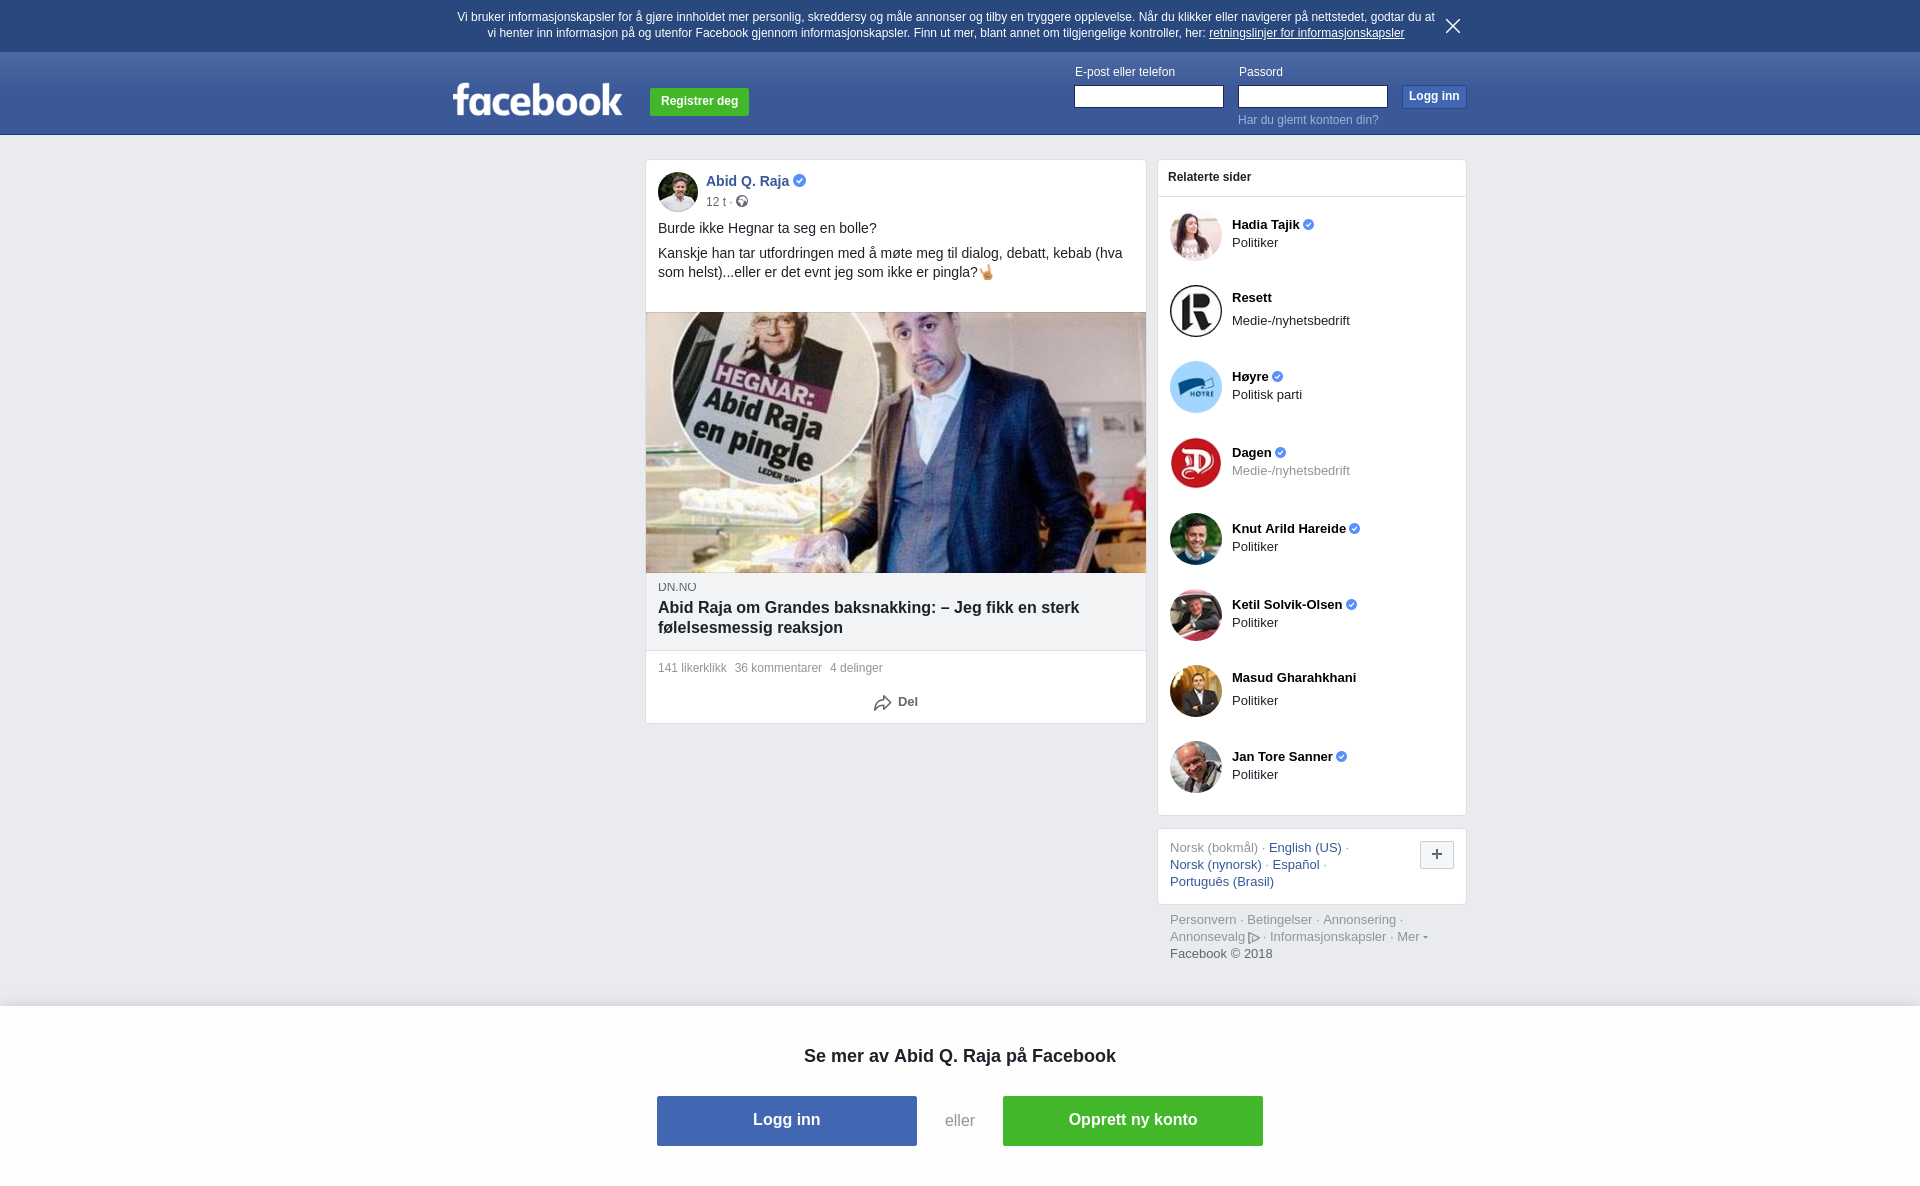Open Informasjonskapsler footer link
The width and height of the screenshot is (1920, 1186).
1328,937
